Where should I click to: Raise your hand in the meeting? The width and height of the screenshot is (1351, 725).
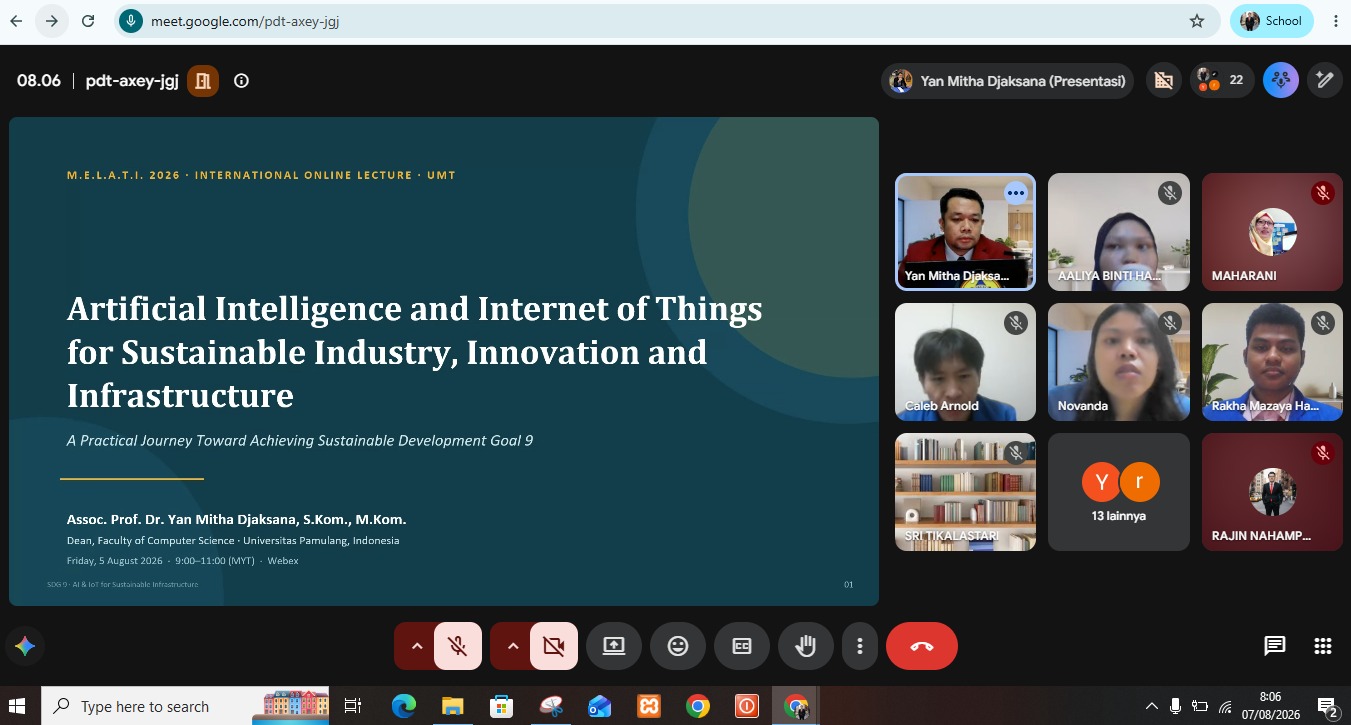pos(805,646)
